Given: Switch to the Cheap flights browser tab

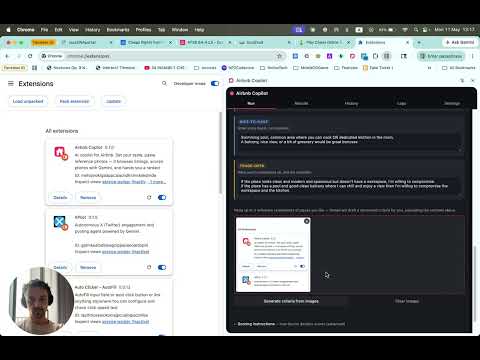Looking at the screenshot, I should click(x=145, y=42).
